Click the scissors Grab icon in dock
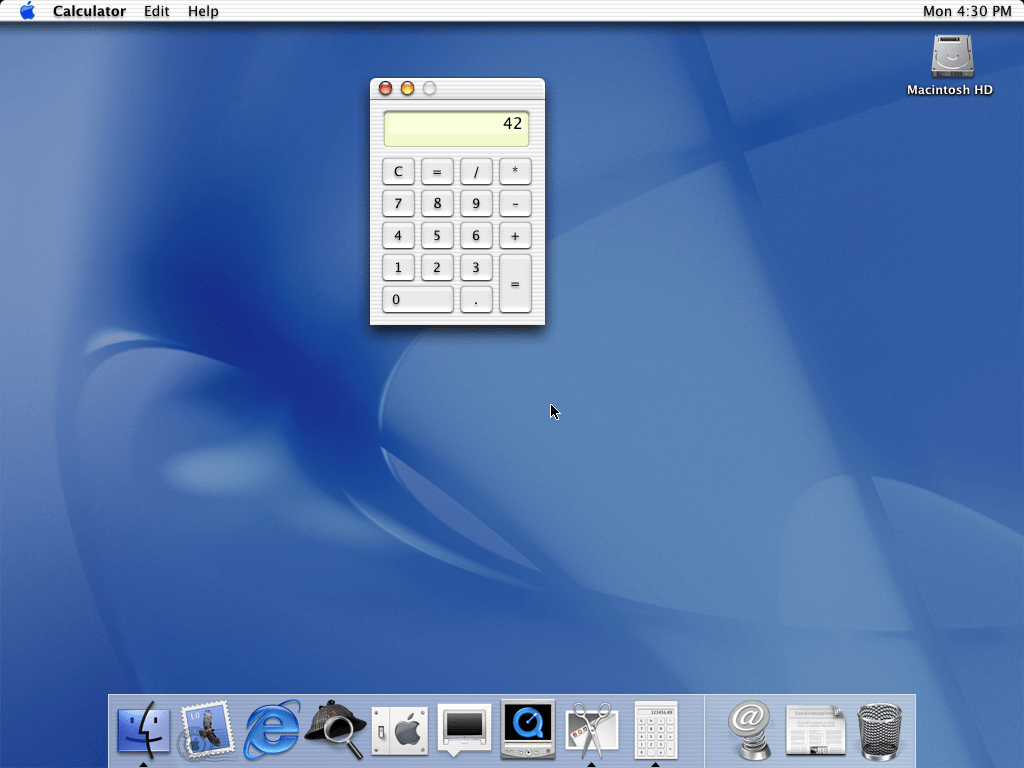 coord(591,729)
